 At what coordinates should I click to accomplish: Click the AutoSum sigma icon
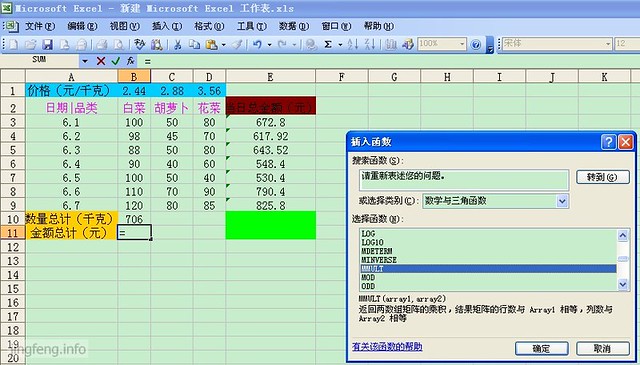pyautogui.click(x=328, y=44)
